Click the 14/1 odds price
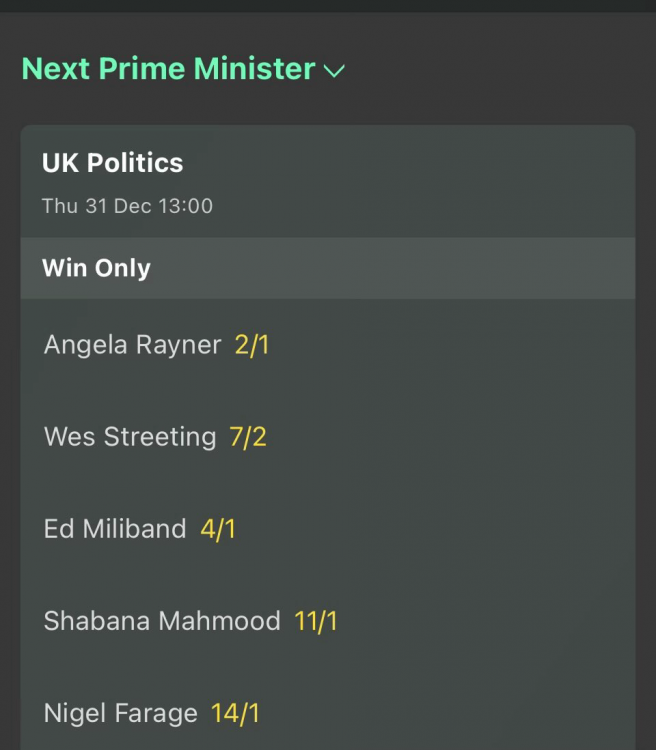 click(x=235, y=713)
